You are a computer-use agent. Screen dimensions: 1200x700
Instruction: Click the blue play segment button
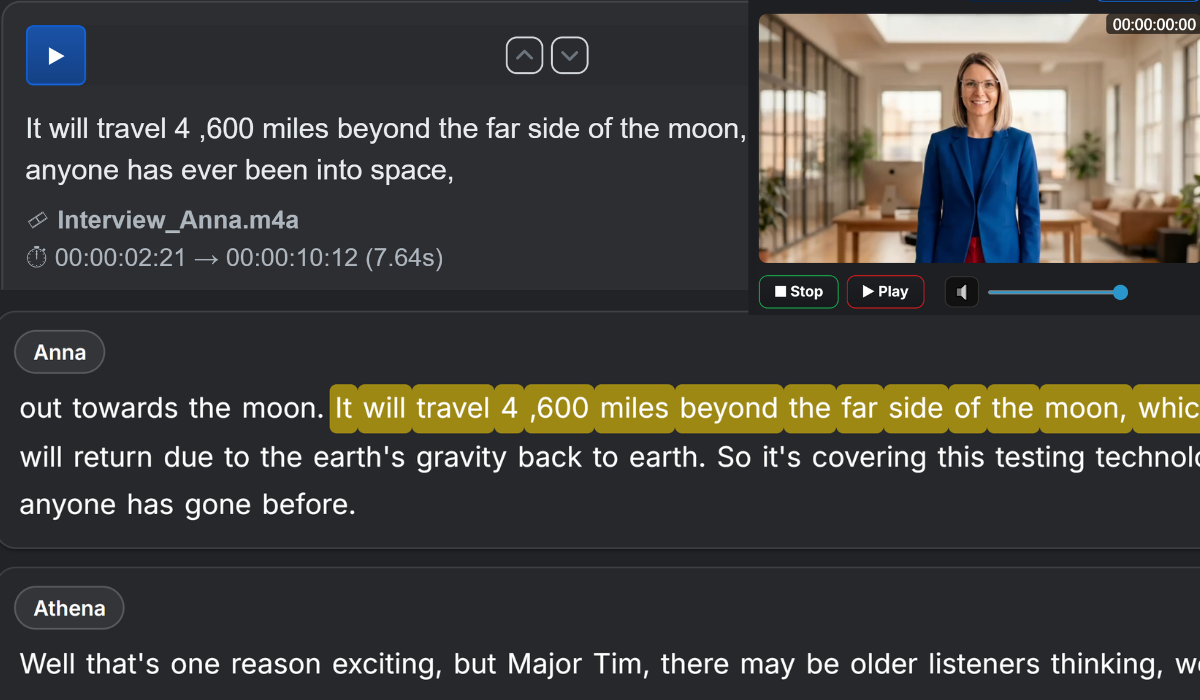point(56,55)
